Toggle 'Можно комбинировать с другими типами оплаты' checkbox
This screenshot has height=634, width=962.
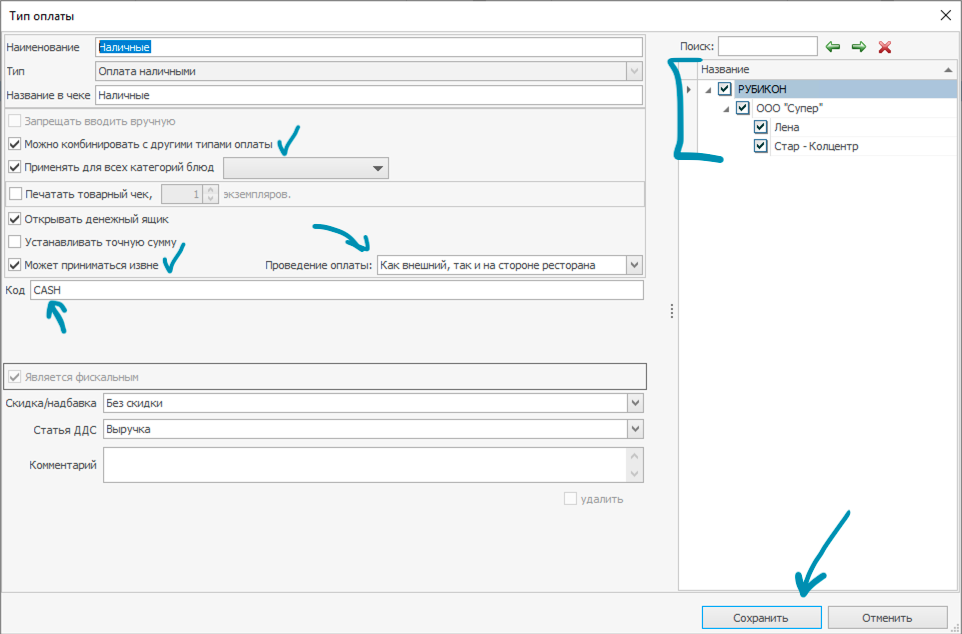pyautogui.click(x=15, y=144)
